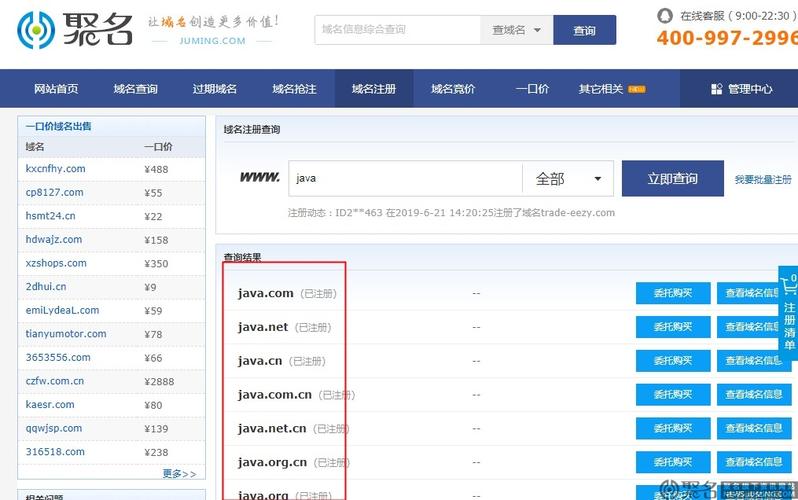The height and width of the screenshot is (500, 798).
Task: Click the java.cn result domain name
Action: 260,361
